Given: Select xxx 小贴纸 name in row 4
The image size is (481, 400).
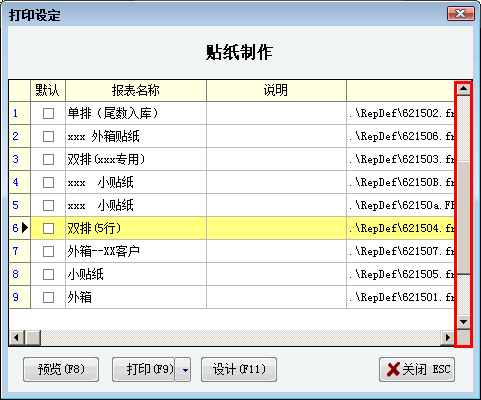Looking at the screenshot, I should (x=136, y=182).
